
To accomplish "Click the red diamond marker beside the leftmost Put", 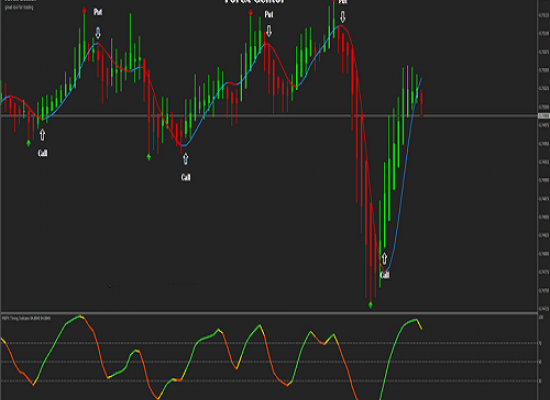I will 84,11.
